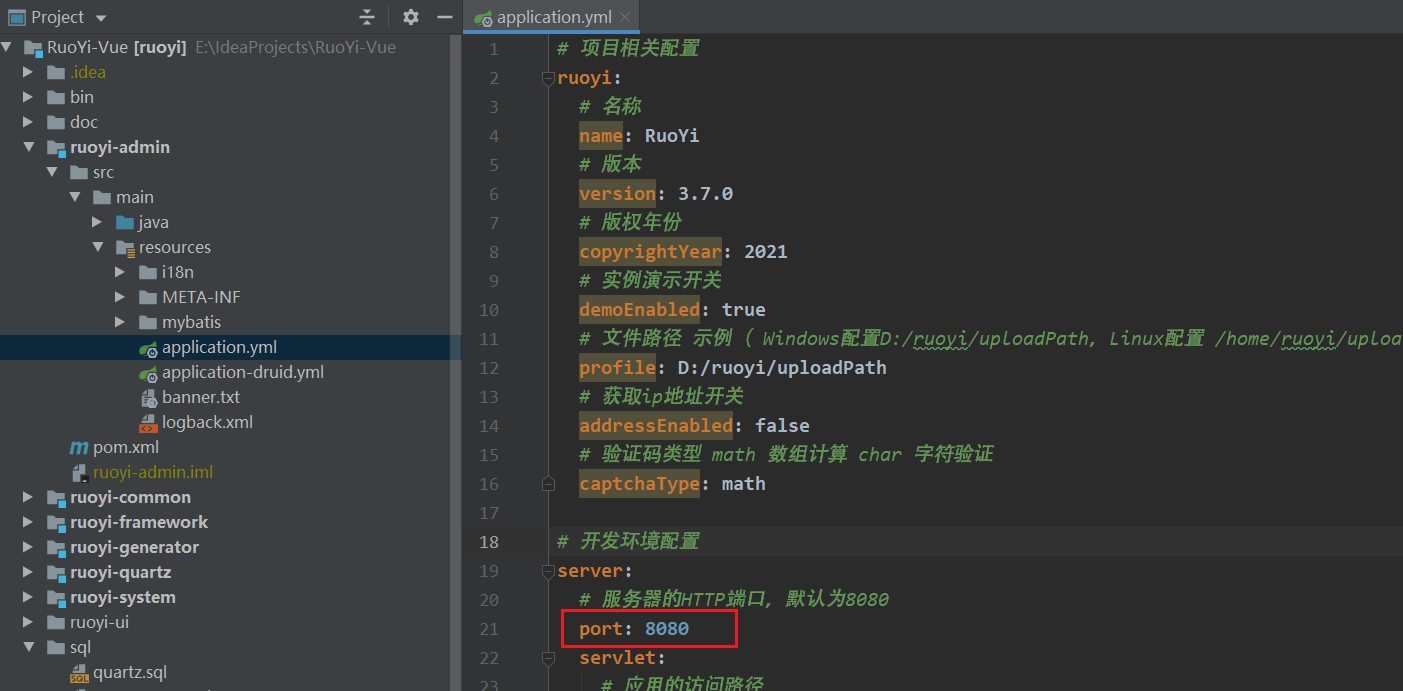Click the captchaType value math
The height and width of the screenshot is (691, 1403).
[744, 484]
